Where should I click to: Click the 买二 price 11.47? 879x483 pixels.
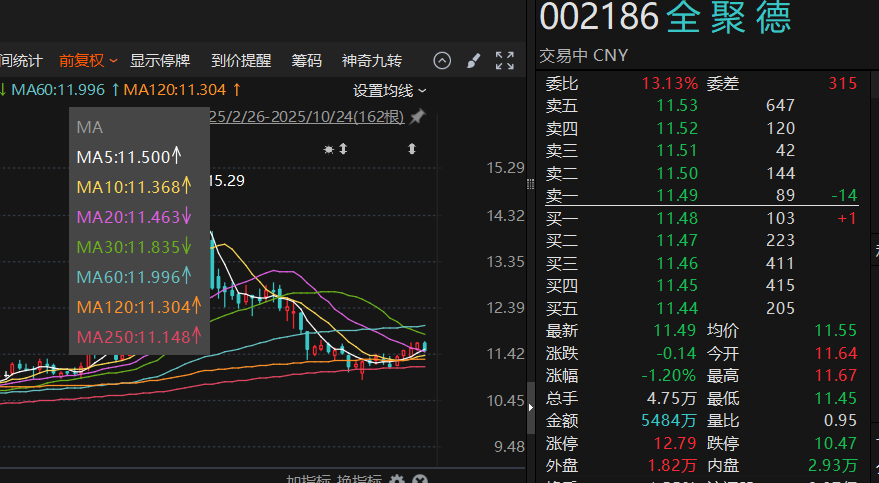pos(677,240)
